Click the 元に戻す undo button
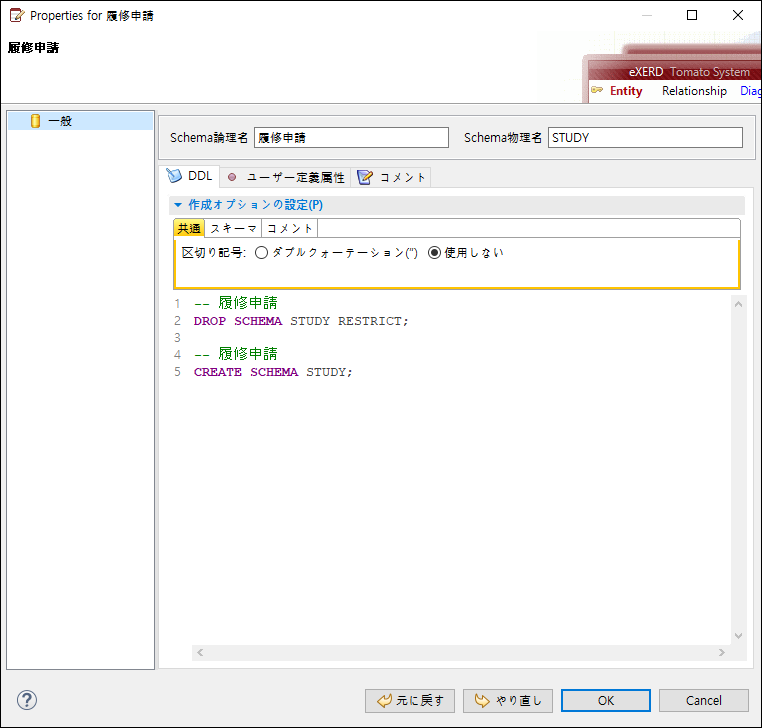 [410, 700]
